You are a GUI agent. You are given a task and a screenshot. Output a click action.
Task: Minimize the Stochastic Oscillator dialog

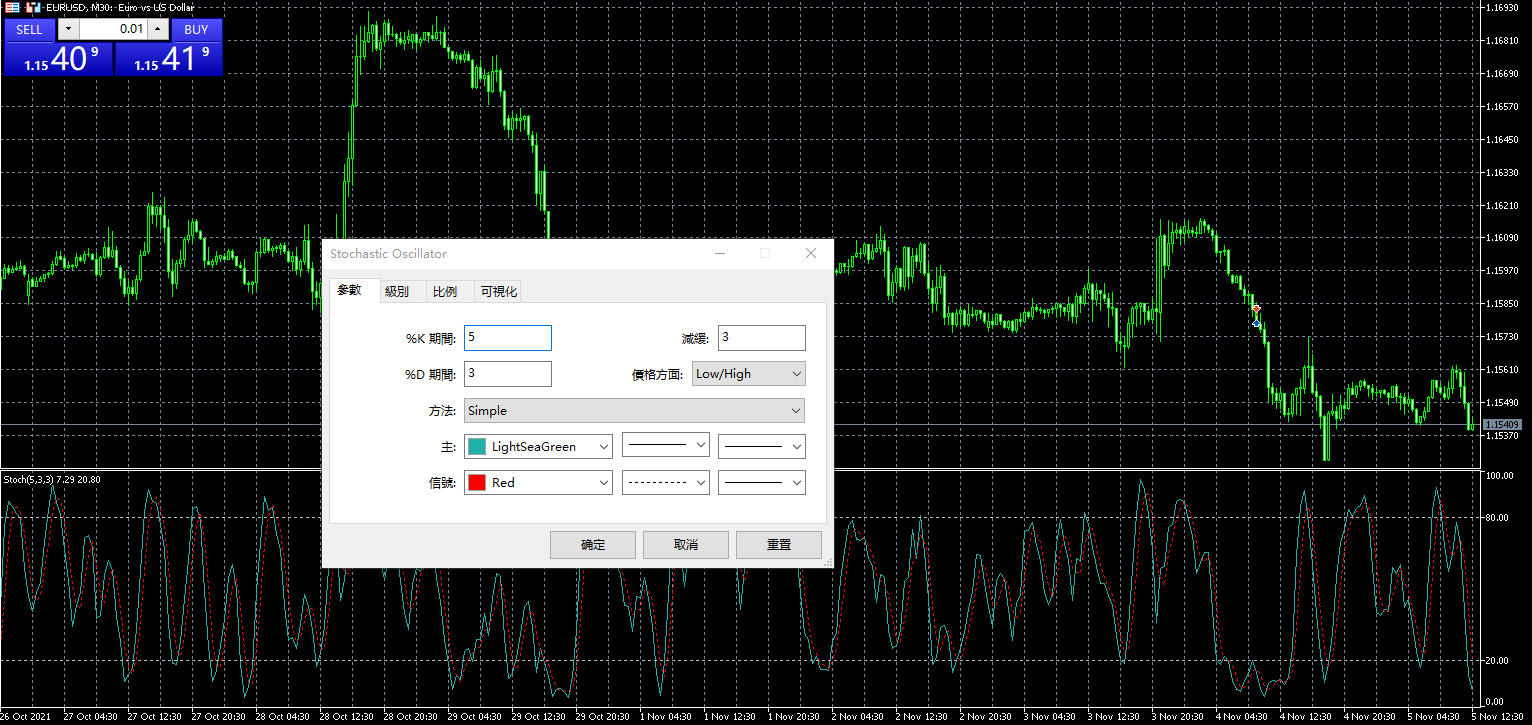click(x=719, y=254)
